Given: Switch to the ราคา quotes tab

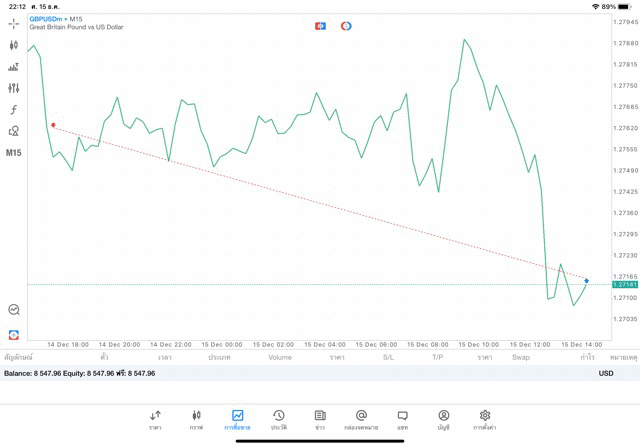Looking at the screenshot, I should click(155, 419).
